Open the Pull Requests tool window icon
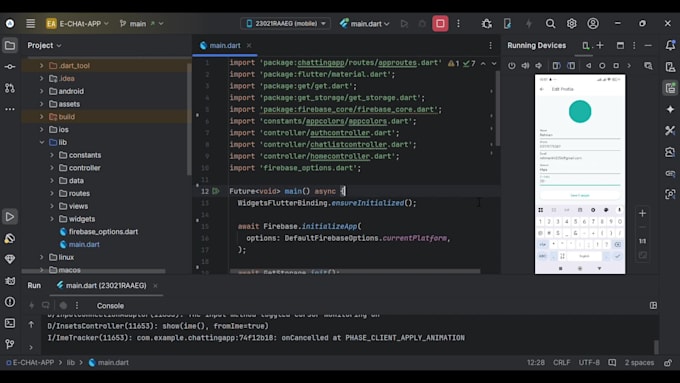680x383 pixels. [10, 88]
